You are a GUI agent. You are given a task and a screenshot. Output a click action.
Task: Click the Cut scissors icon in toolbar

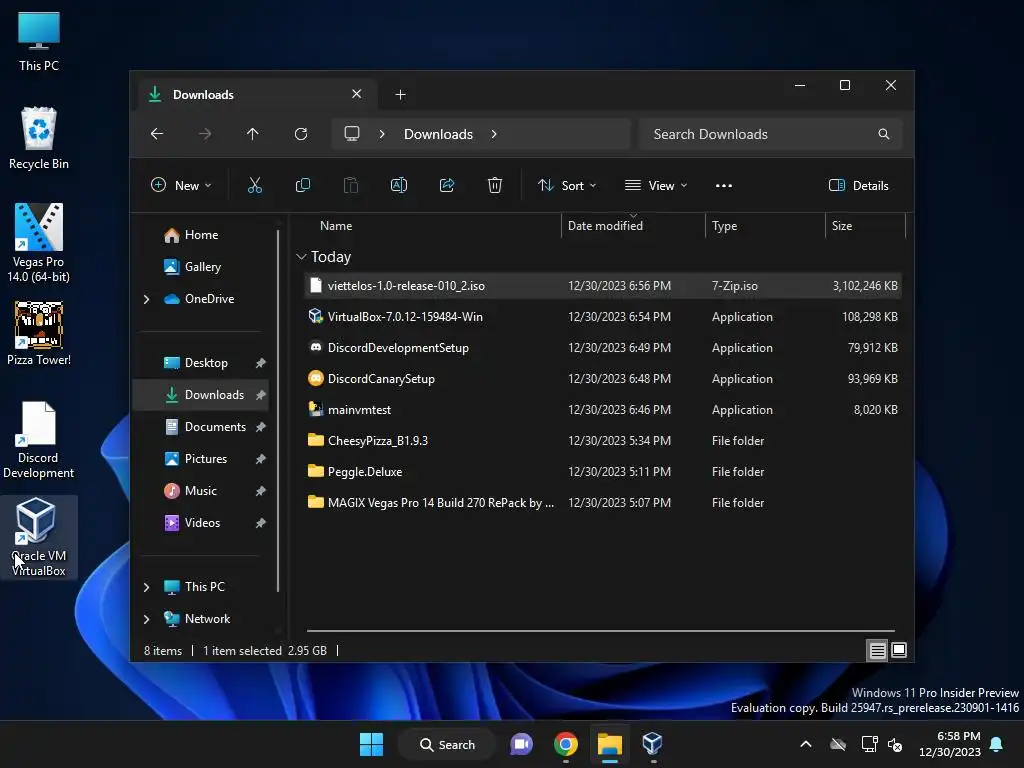255,185
